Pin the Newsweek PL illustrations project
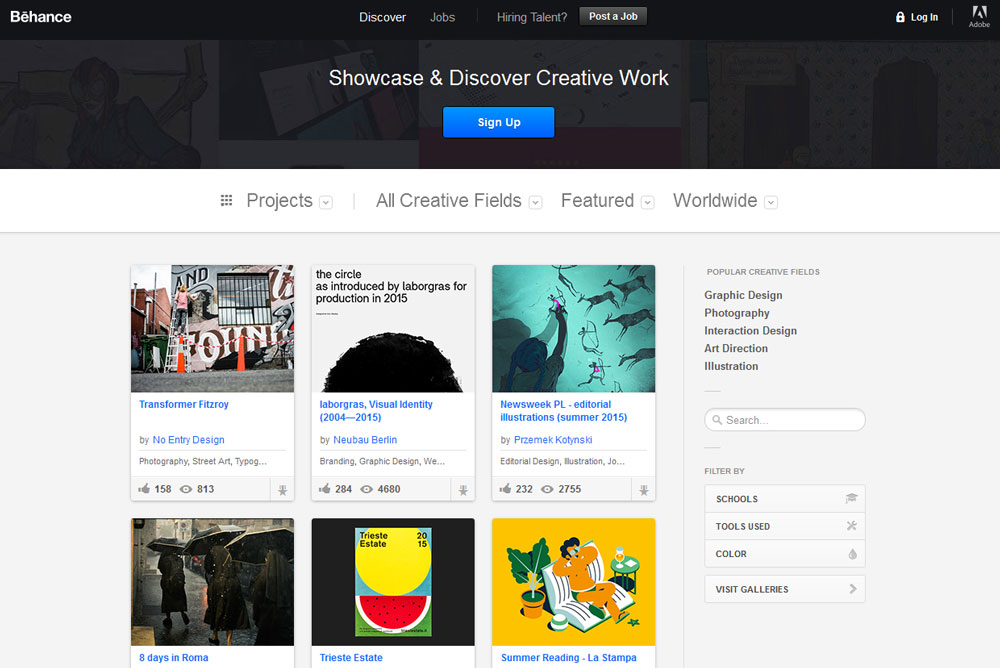This screenshot has width=1000, height=668. coord(643,490)
